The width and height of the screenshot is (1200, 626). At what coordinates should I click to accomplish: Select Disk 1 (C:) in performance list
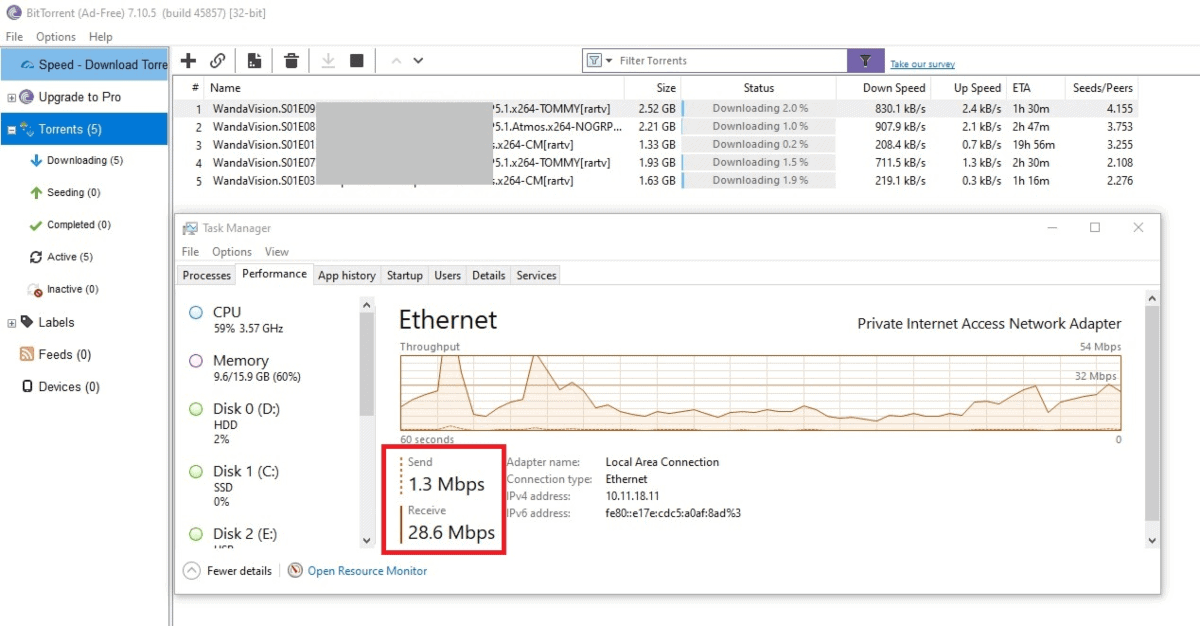pos(267,485)
